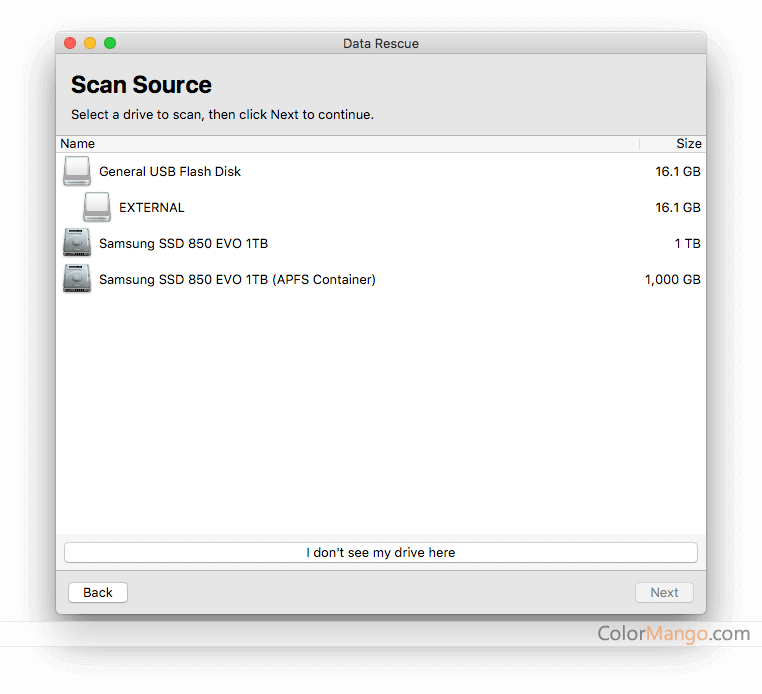Minimize the window using the yellow button
762x694 pixels.
[x=90, y=43]
